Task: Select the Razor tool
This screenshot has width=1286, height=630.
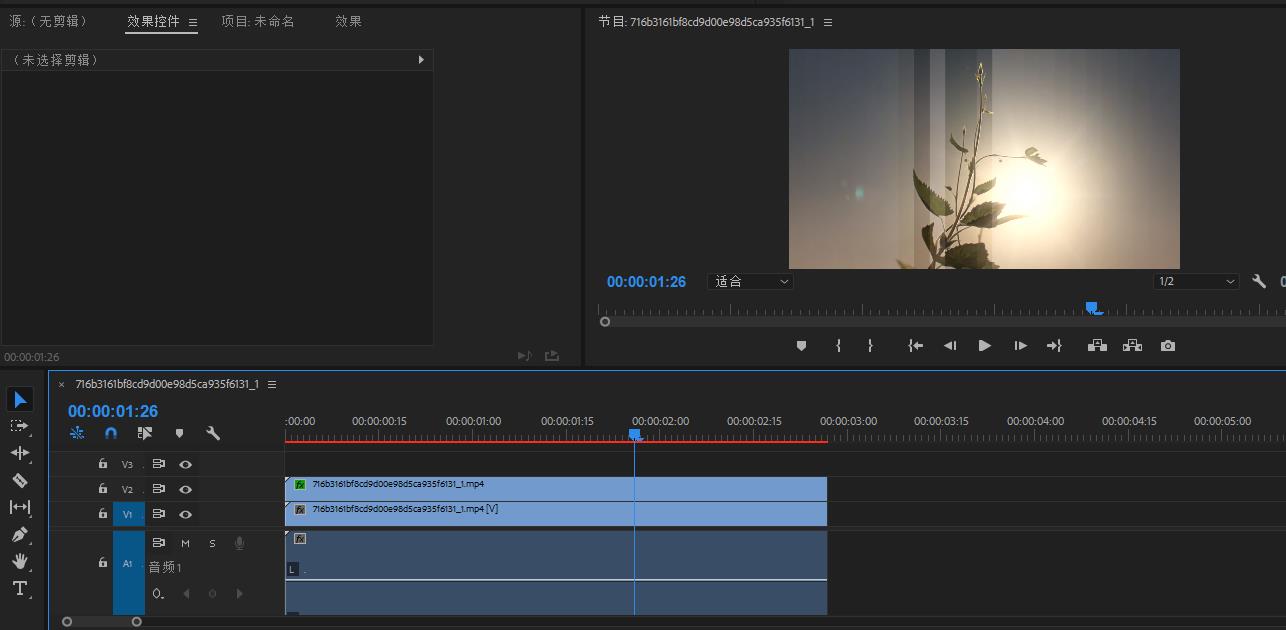Action: tap(20, 480)
